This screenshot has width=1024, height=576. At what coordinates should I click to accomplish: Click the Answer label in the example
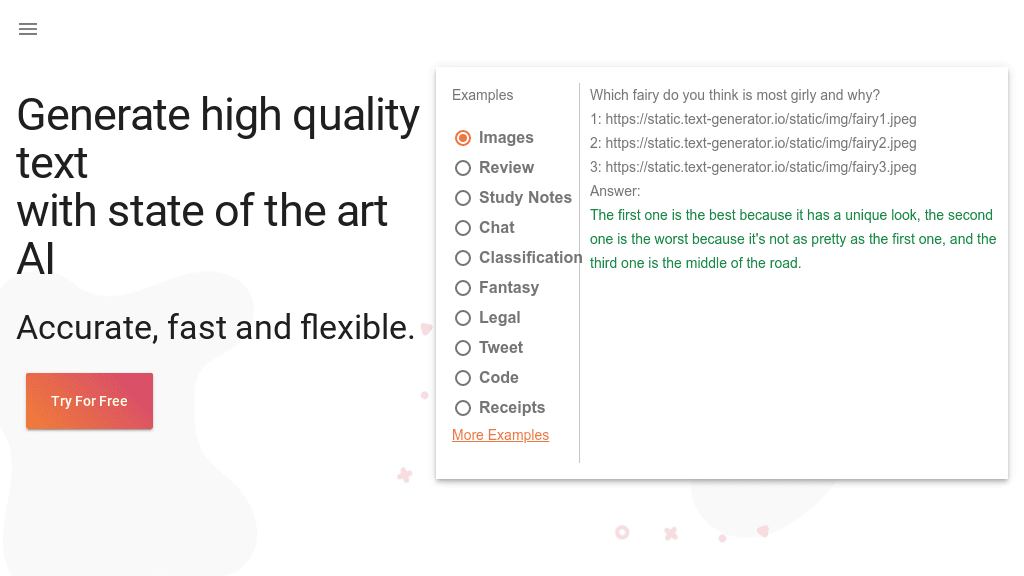tap(614, 191)
